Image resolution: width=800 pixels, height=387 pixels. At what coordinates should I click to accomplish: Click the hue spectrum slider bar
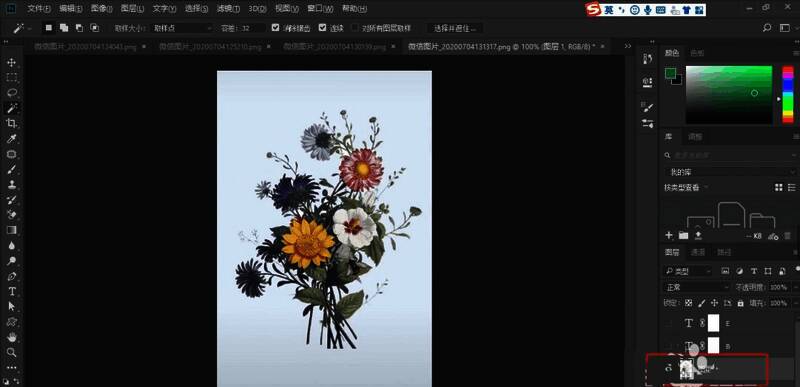(x=788, y=94)
